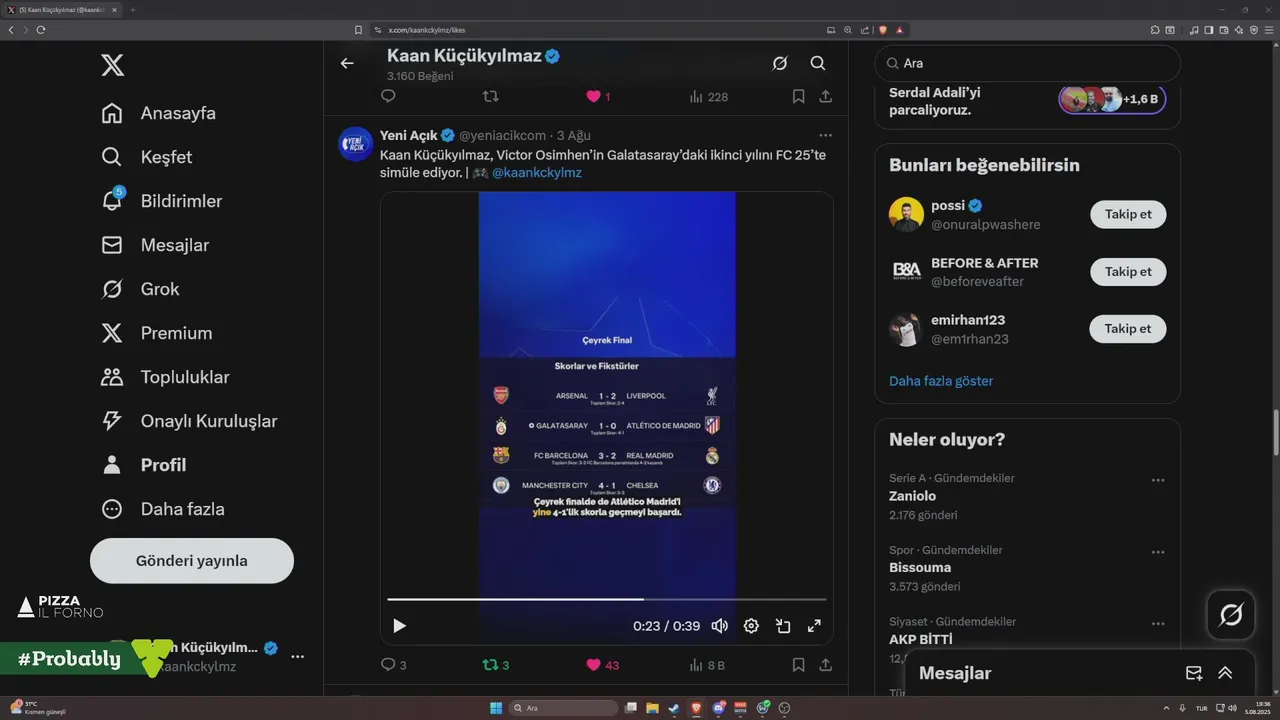The width and height of the screenshot is (1280, 720).
Task: Open options for AKP BİTTİ trend
Action: pyautogui.click(x=1158, y=624)
